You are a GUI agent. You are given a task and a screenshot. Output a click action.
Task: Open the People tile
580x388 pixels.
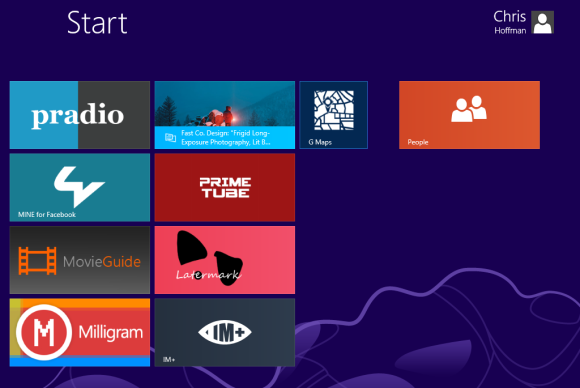click(469, 115)
